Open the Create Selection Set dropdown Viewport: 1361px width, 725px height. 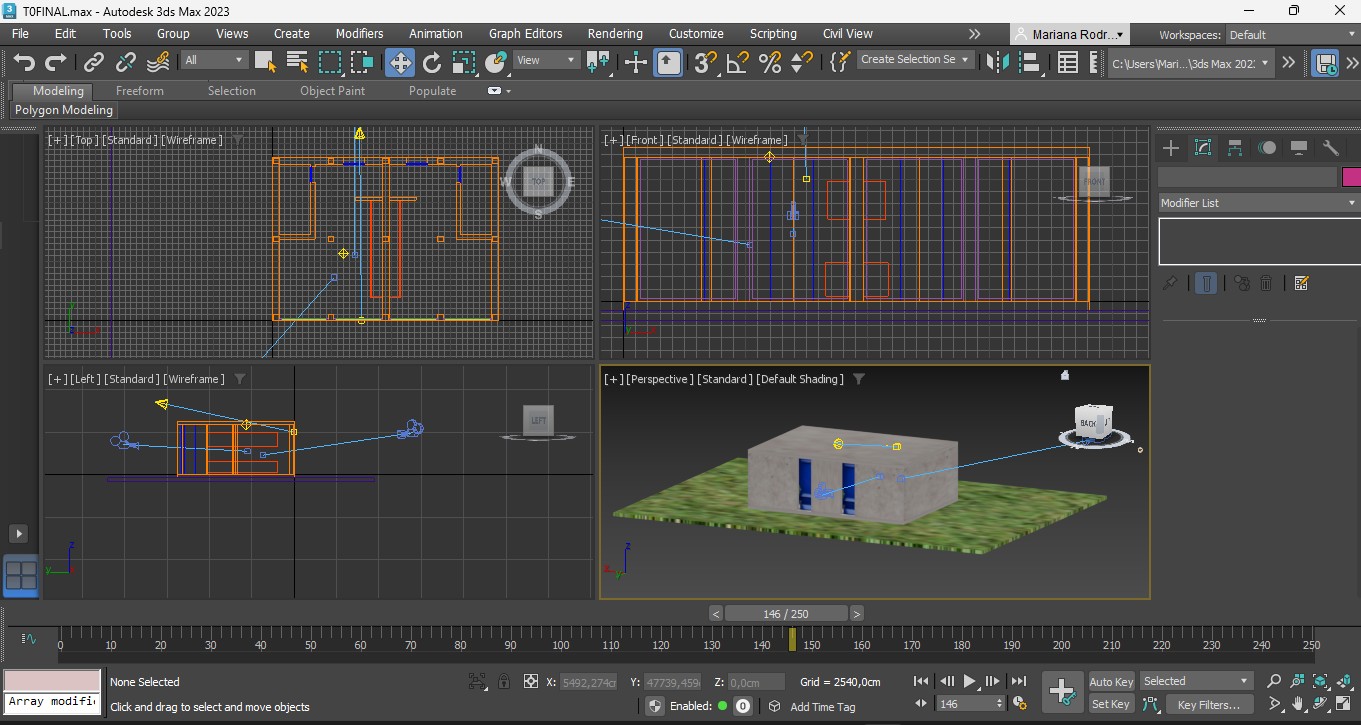915,60
